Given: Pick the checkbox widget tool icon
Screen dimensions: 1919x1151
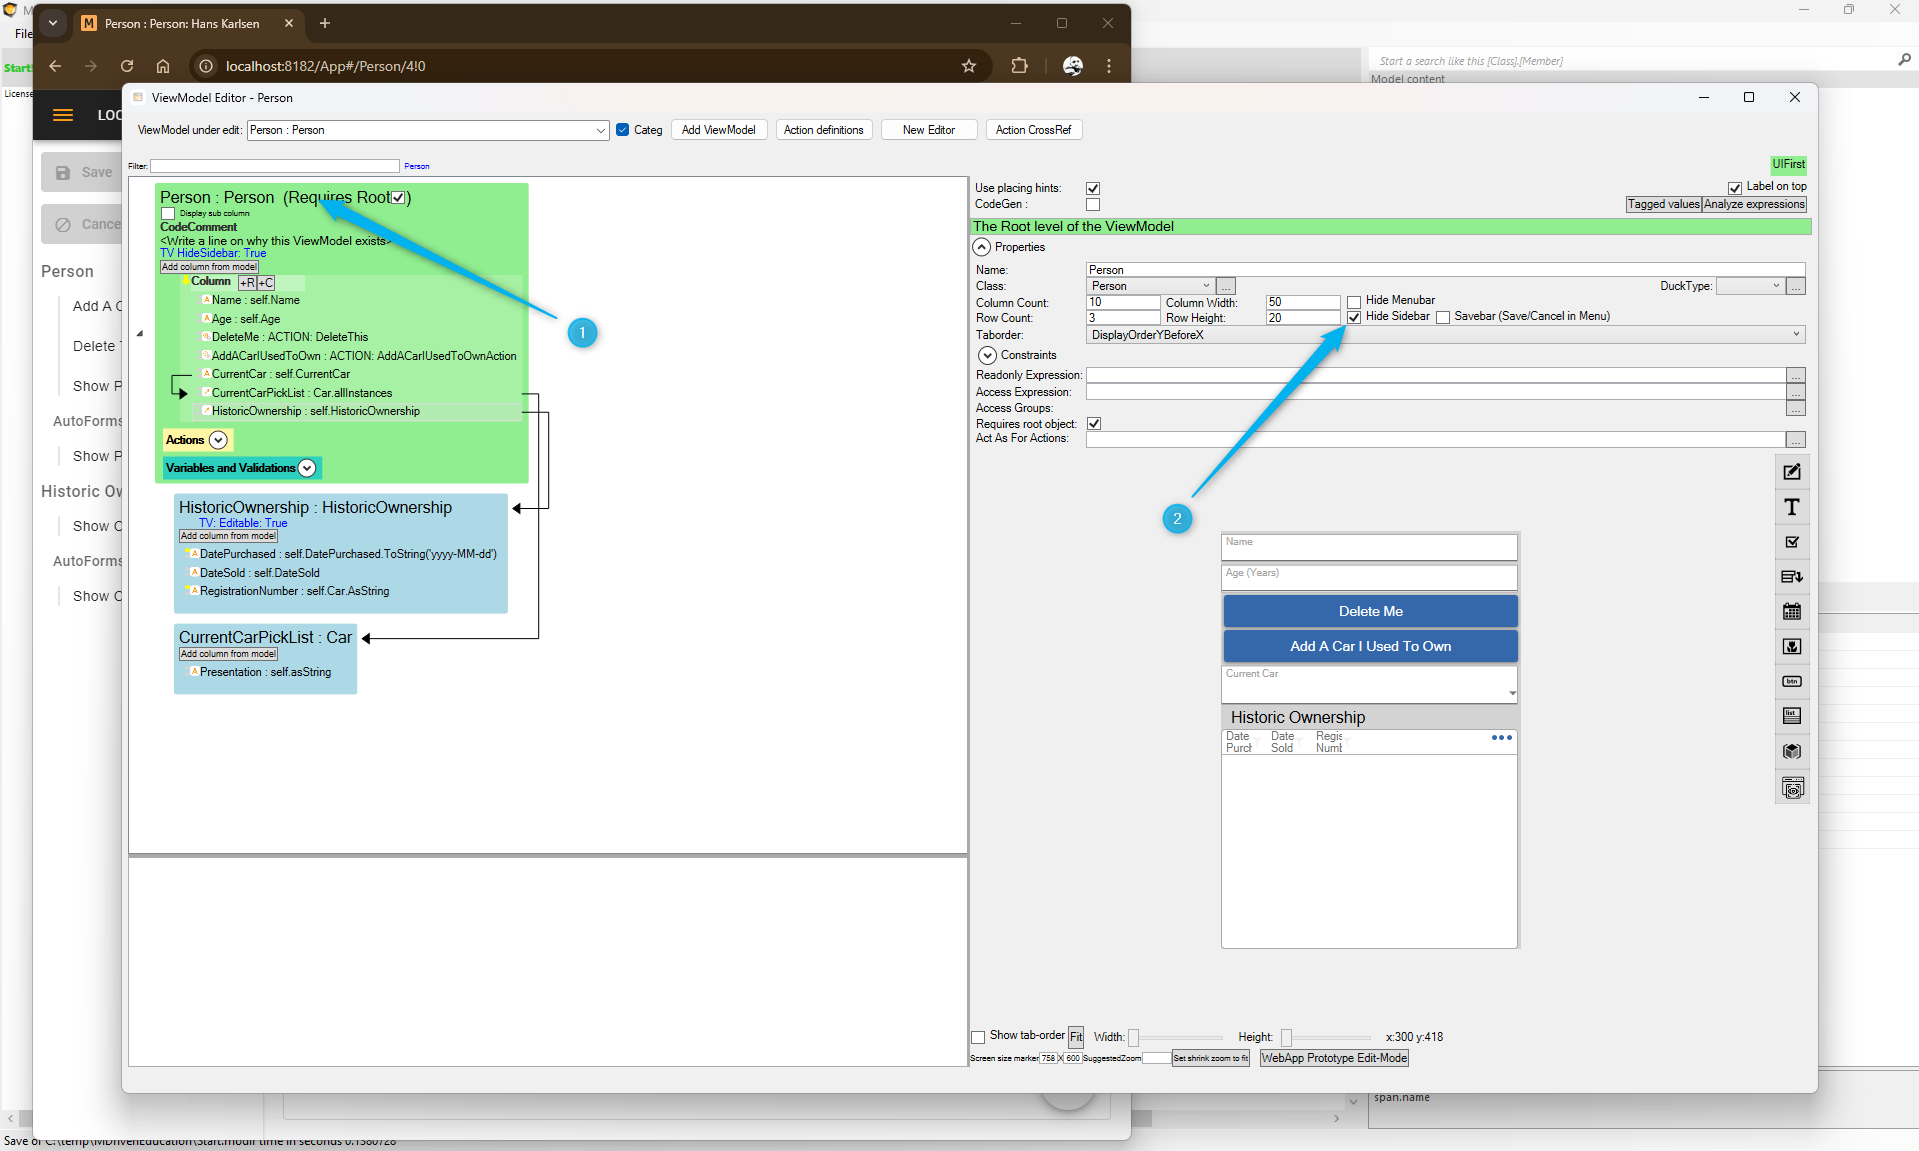Looking at the screenshot, I should point(1791,542).
